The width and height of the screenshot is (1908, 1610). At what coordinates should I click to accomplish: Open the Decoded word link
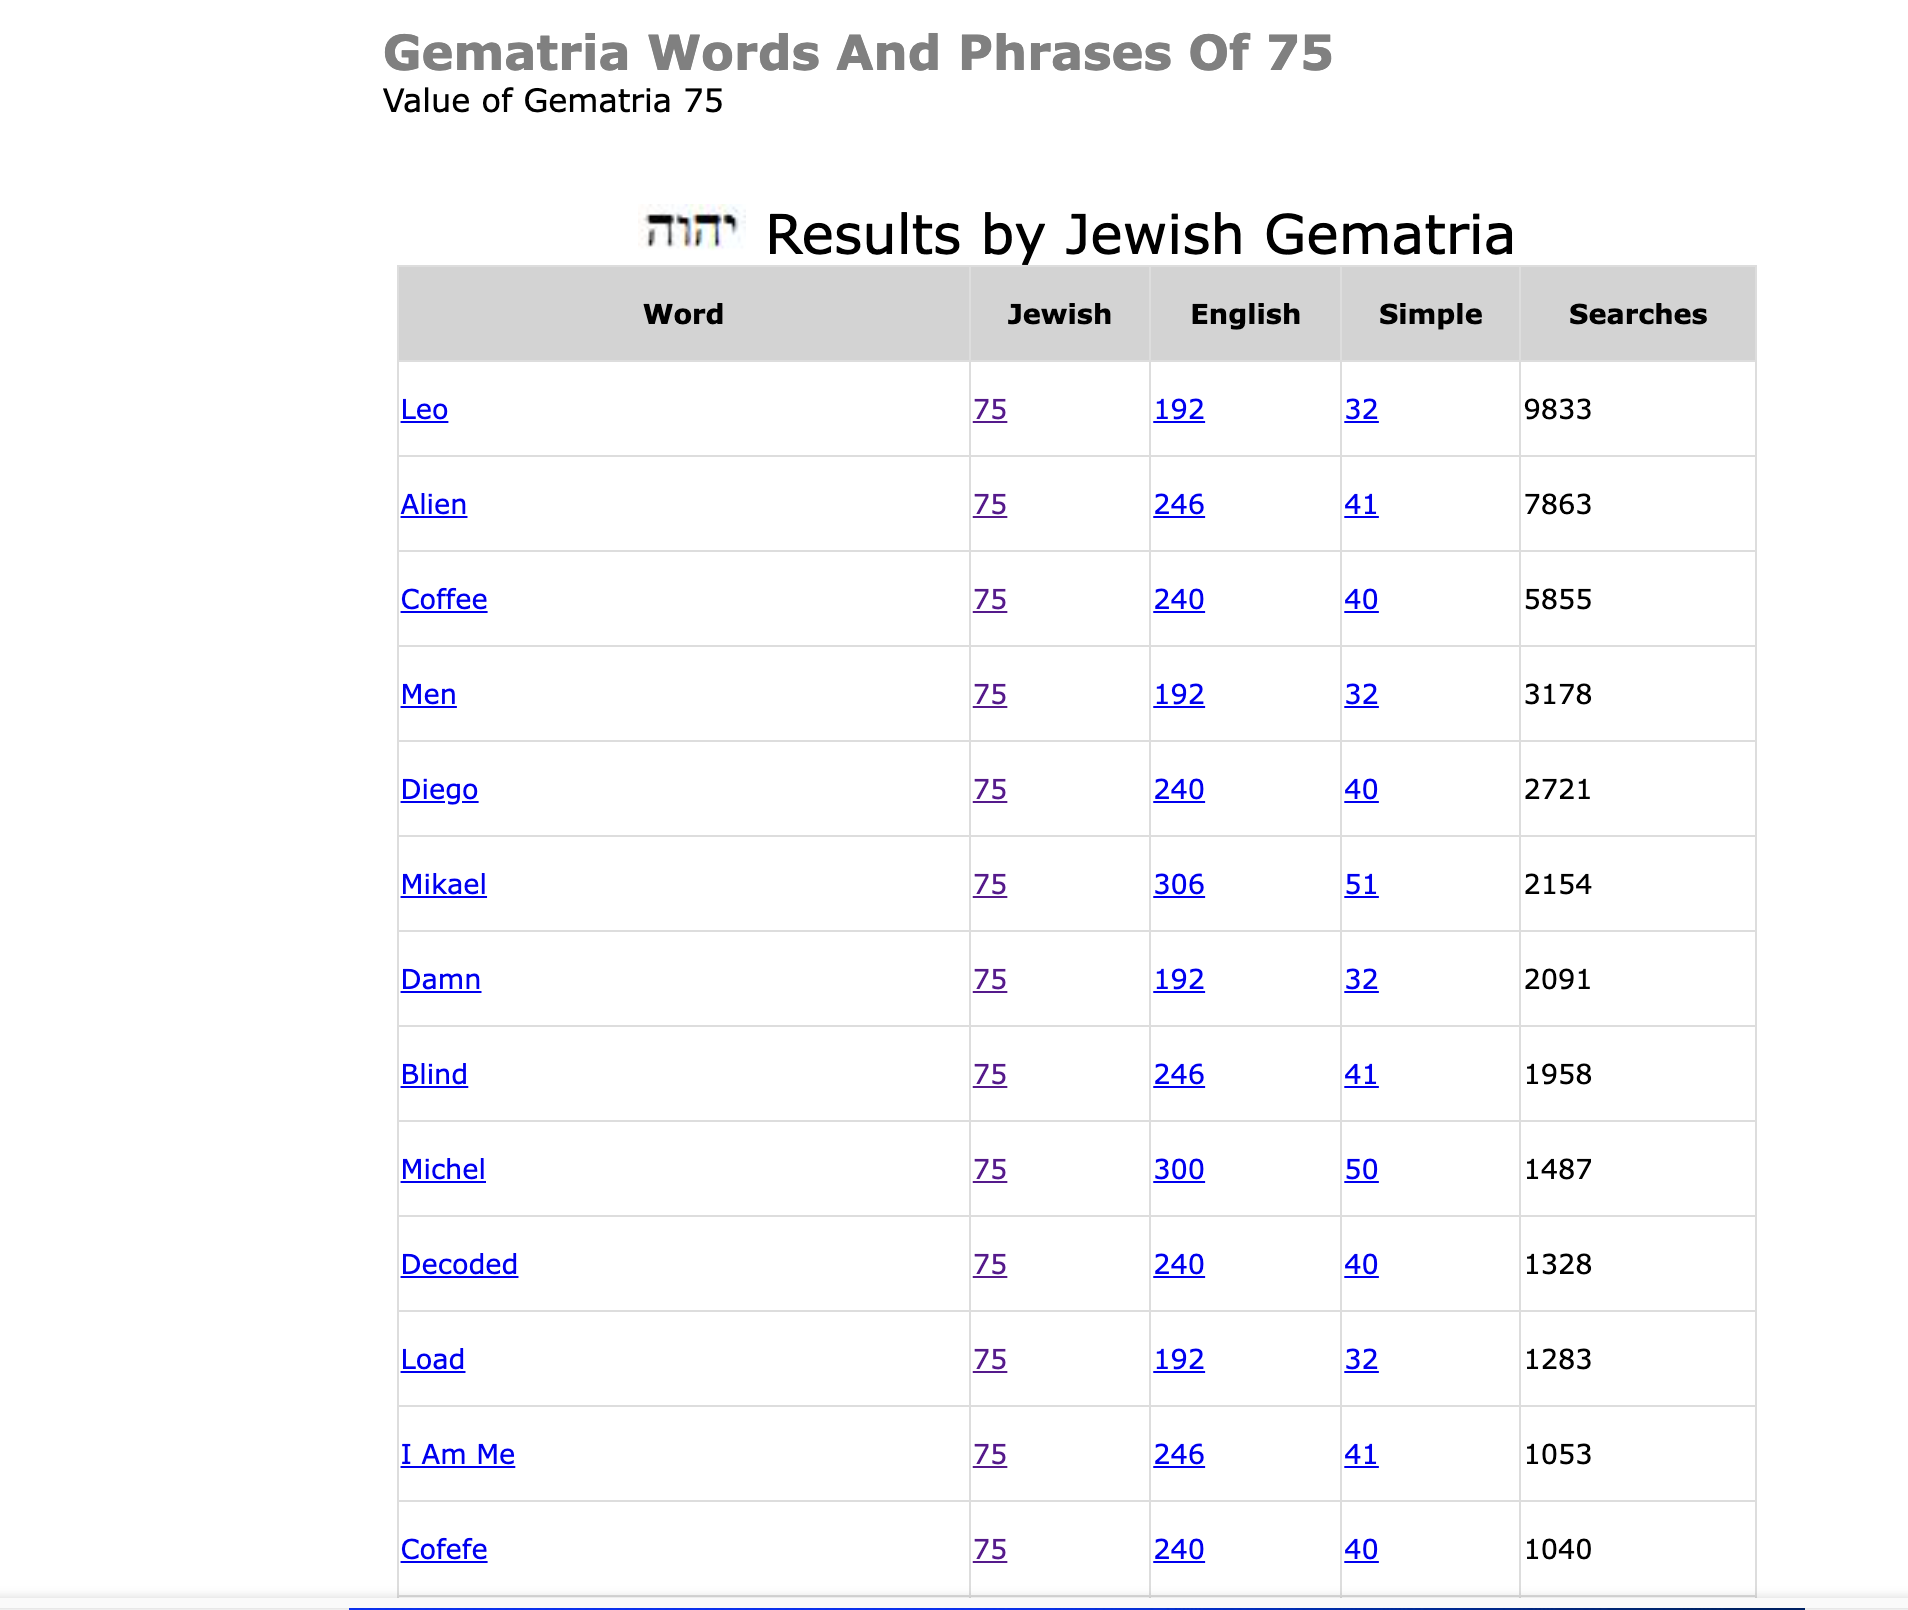(459, 1264)
